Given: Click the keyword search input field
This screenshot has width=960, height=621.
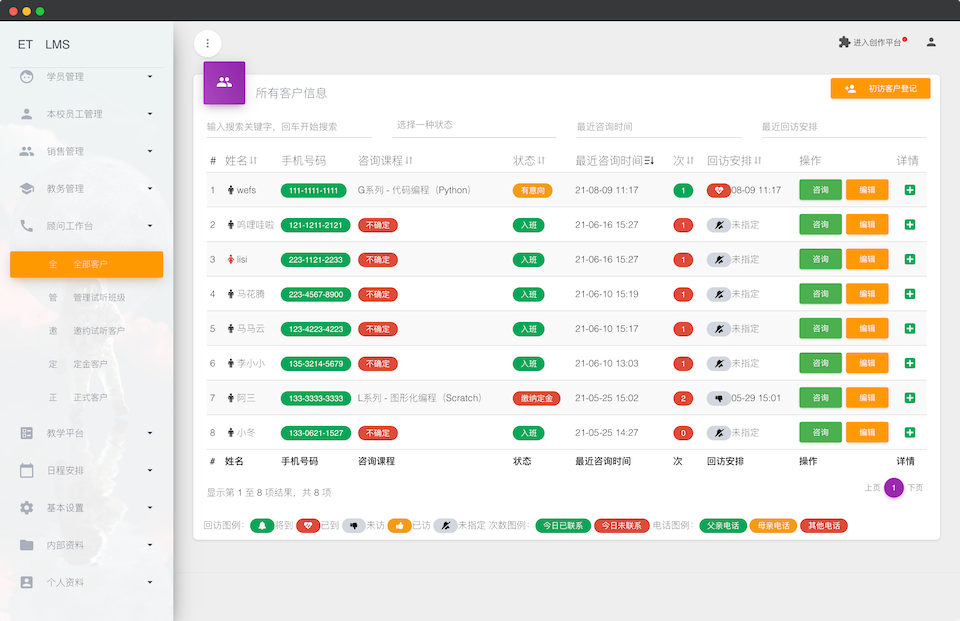Looking at the screenshot, I should click(289, 127).
